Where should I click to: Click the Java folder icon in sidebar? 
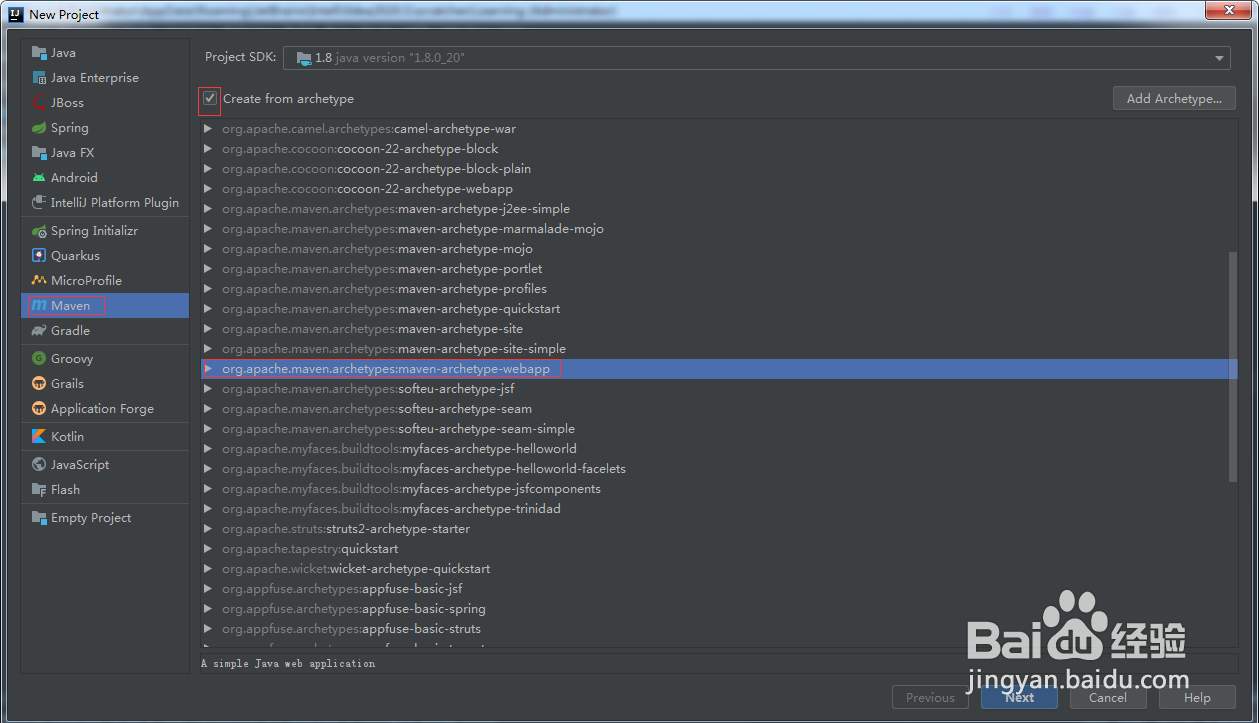39,53
